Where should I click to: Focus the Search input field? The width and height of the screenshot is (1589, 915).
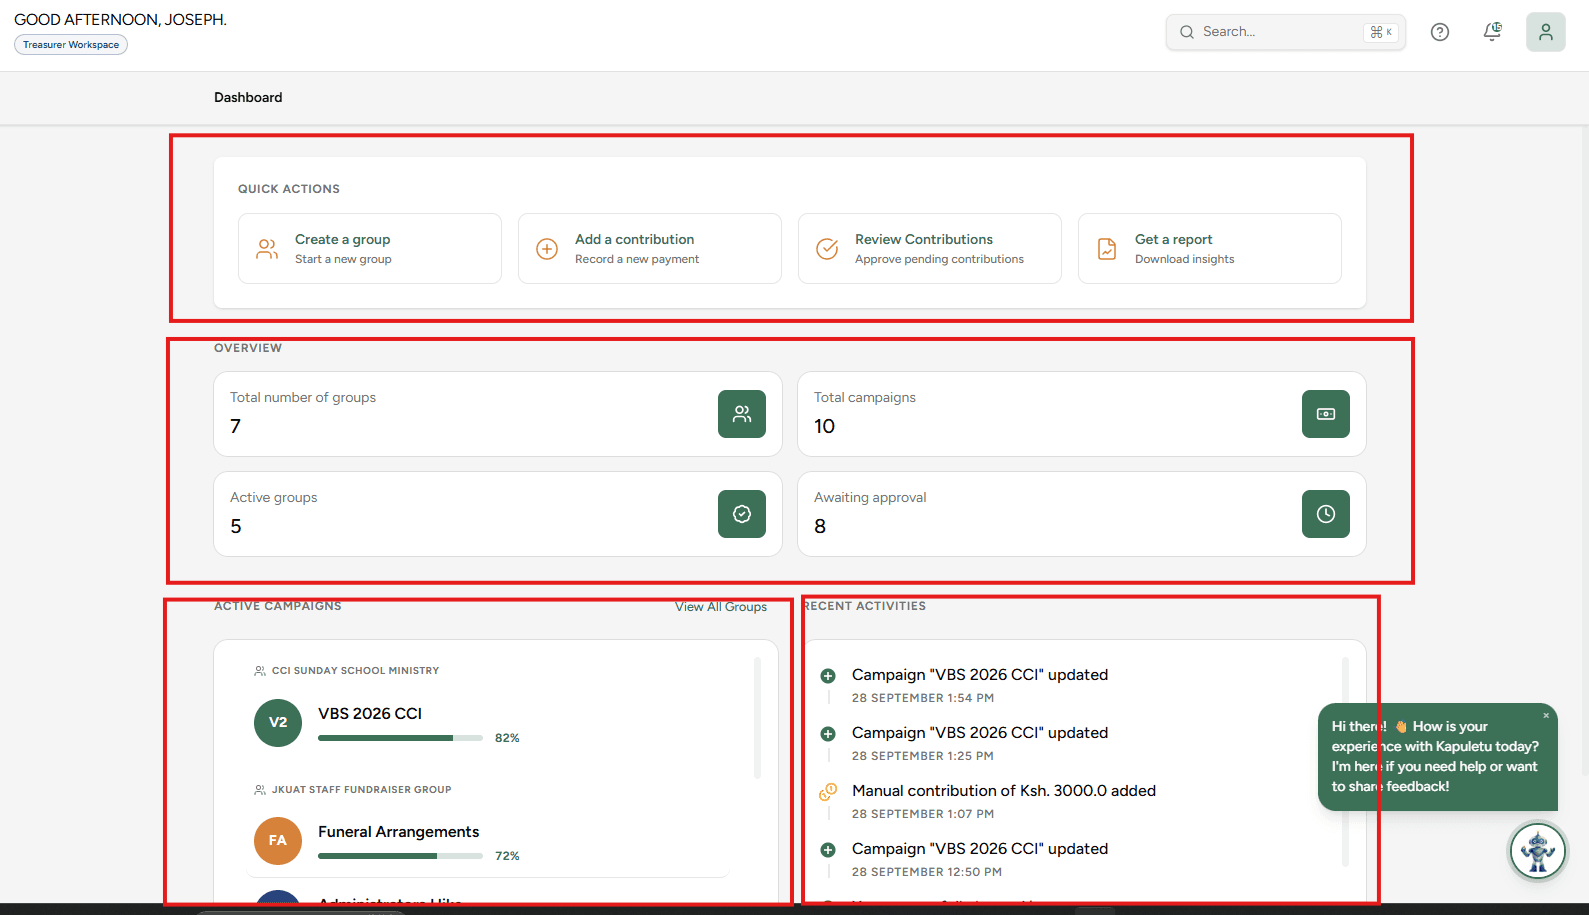[1286, 32]
